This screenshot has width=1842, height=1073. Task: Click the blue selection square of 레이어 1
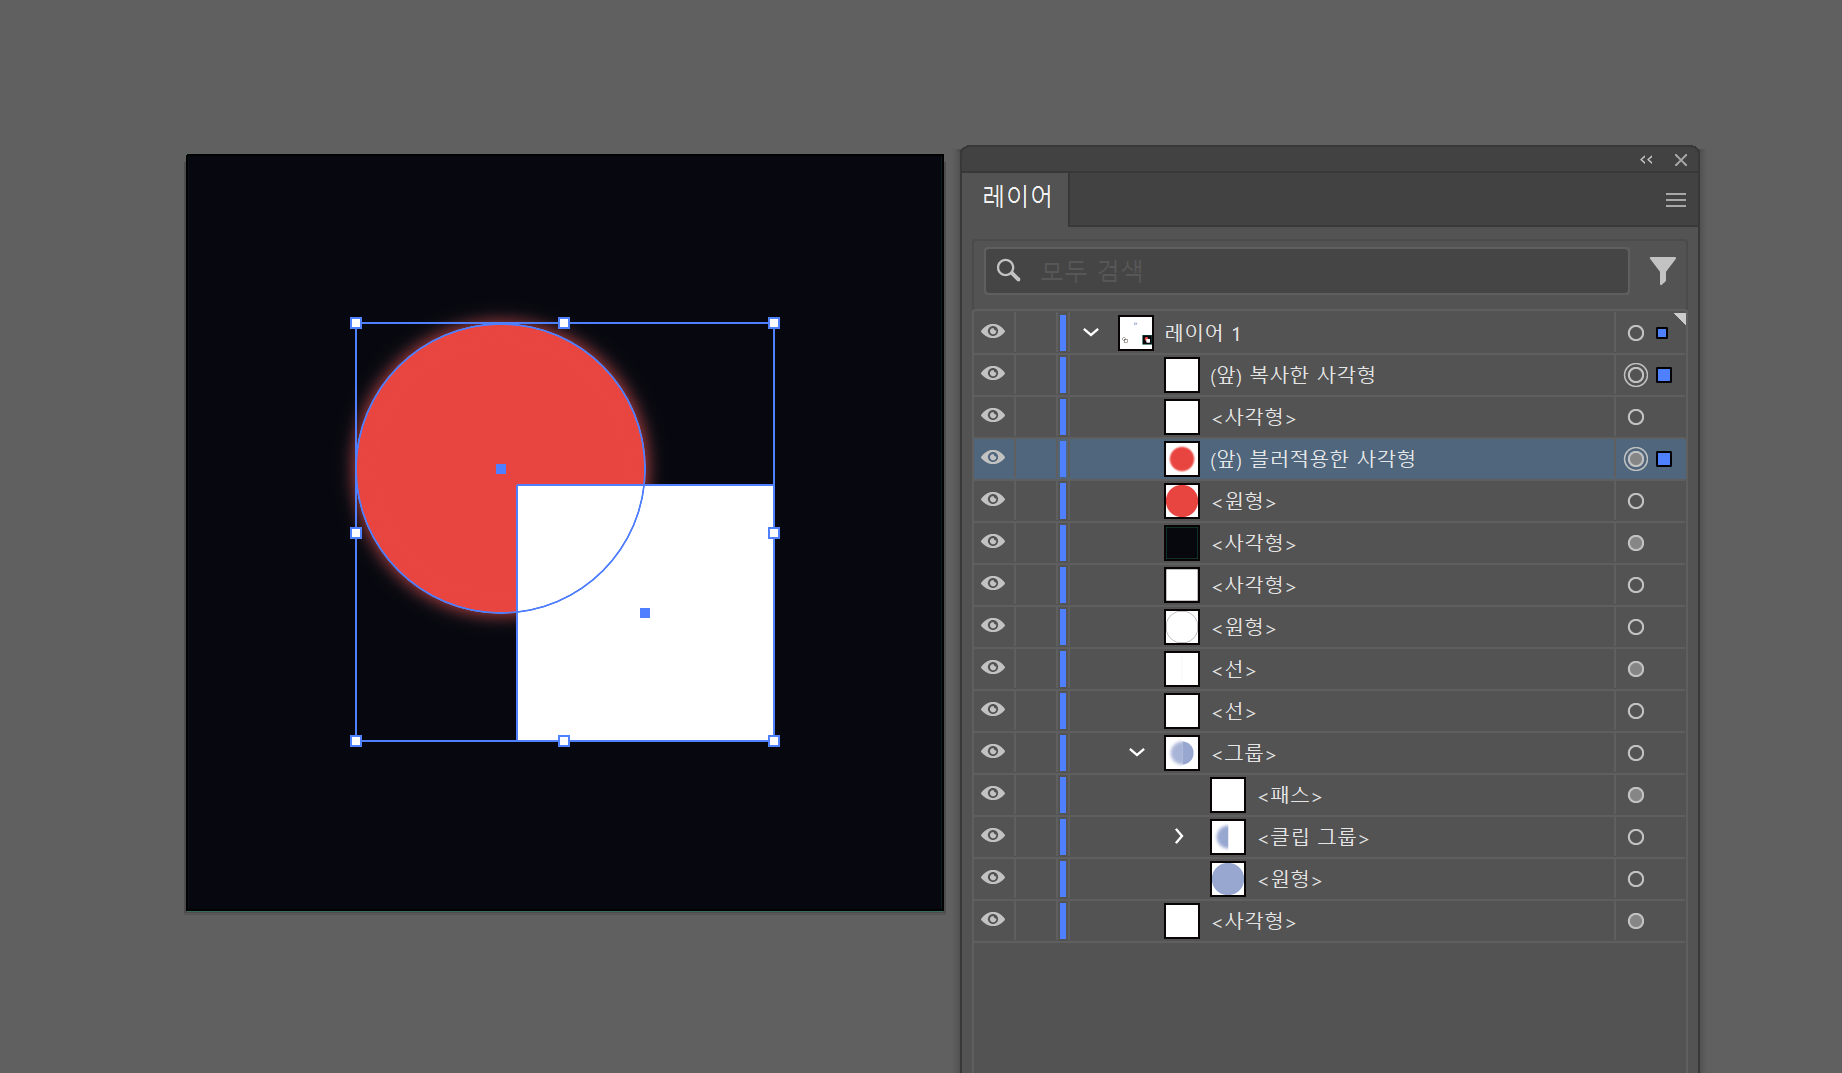click(1662, 333)
